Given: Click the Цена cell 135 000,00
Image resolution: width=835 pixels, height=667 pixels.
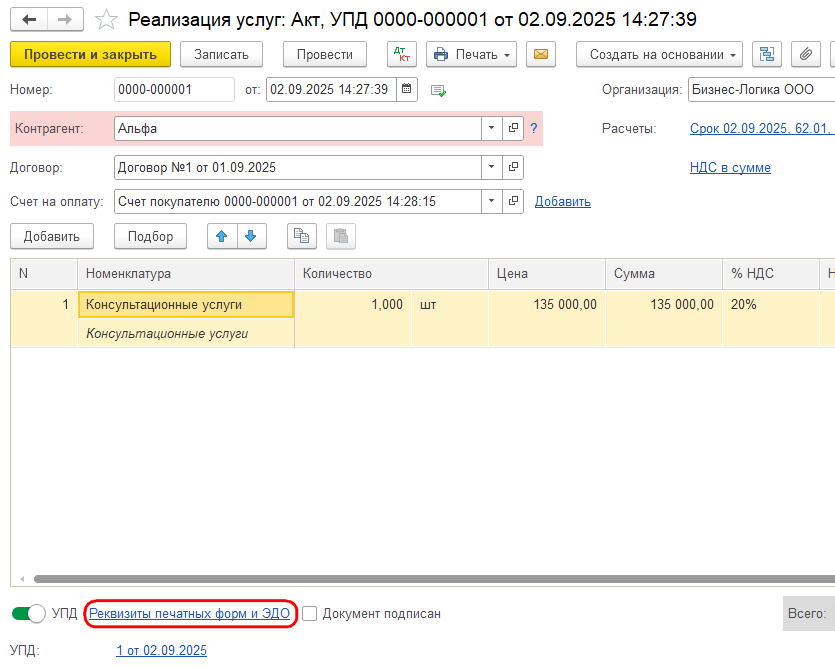Looking at the screenshot, I should click(x=547, y=304).
